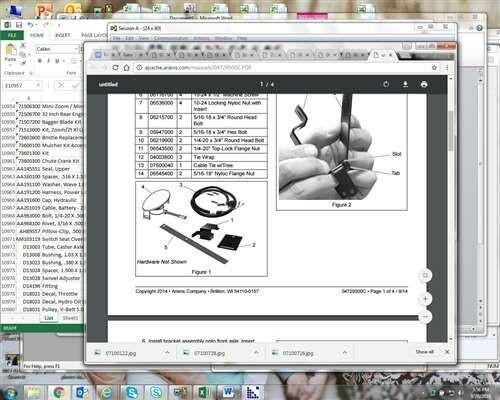Viewport: 500px width, 400px height.
Task: Download the PDF document
Action: [405, 84]
